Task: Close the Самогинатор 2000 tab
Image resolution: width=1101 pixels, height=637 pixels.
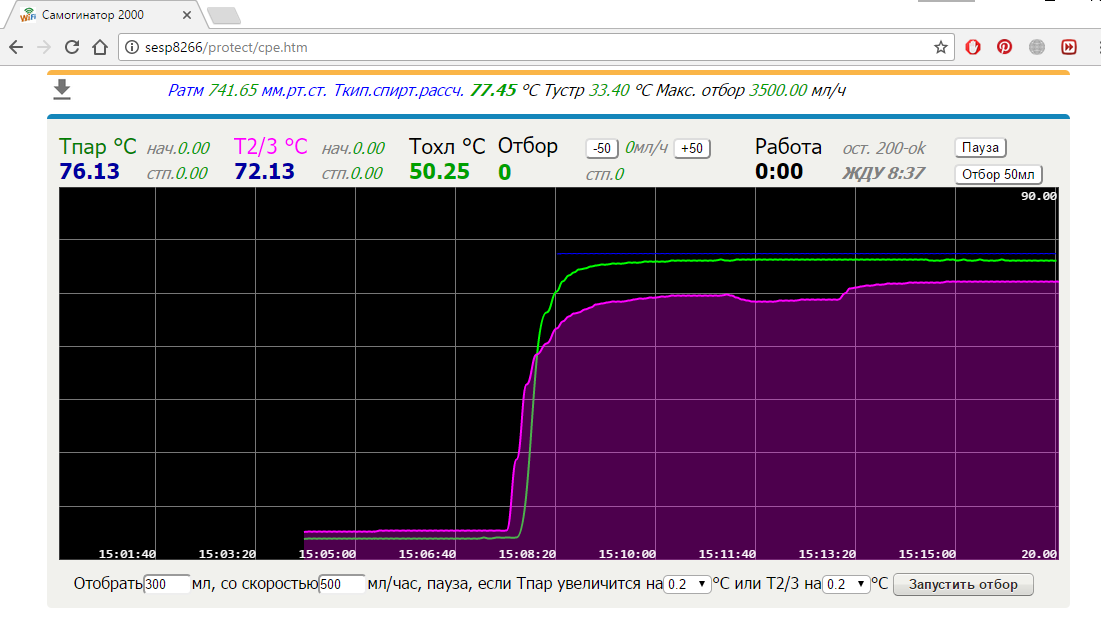Action: (187, 15)
